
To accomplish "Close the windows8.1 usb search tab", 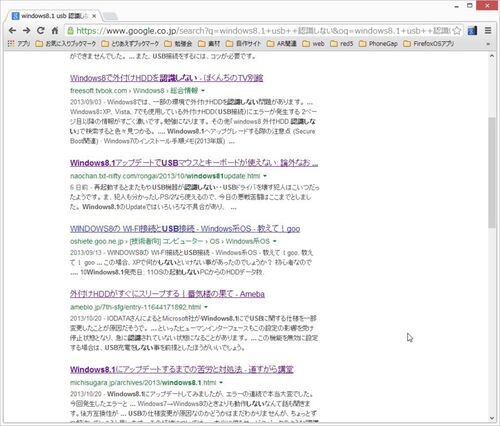I will tap(94, 16).
